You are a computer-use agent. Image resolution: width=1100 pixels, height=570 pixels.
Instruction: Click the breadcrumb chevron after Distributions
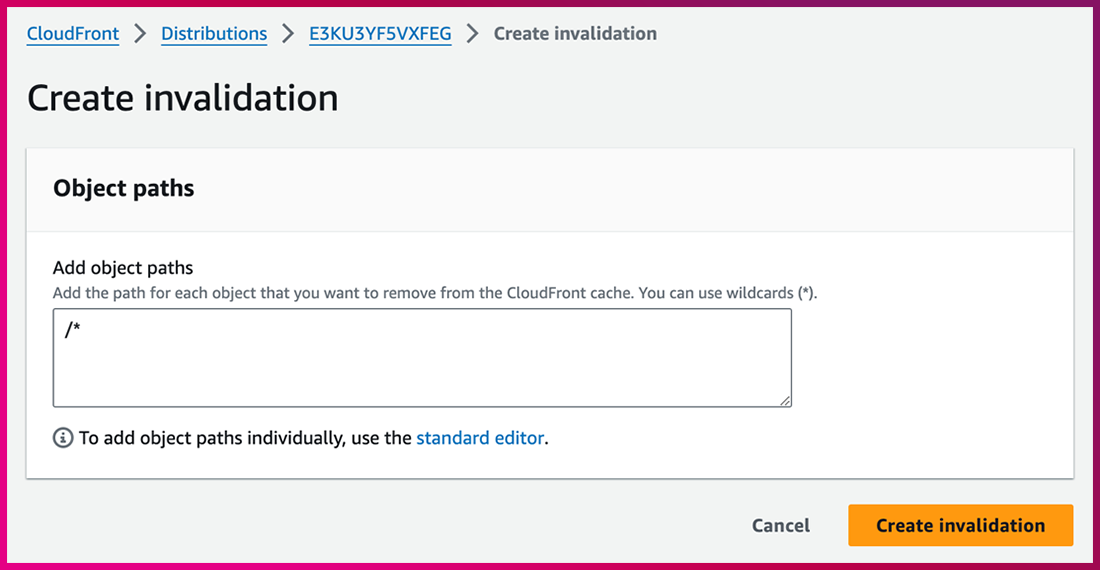pos(288,34)
